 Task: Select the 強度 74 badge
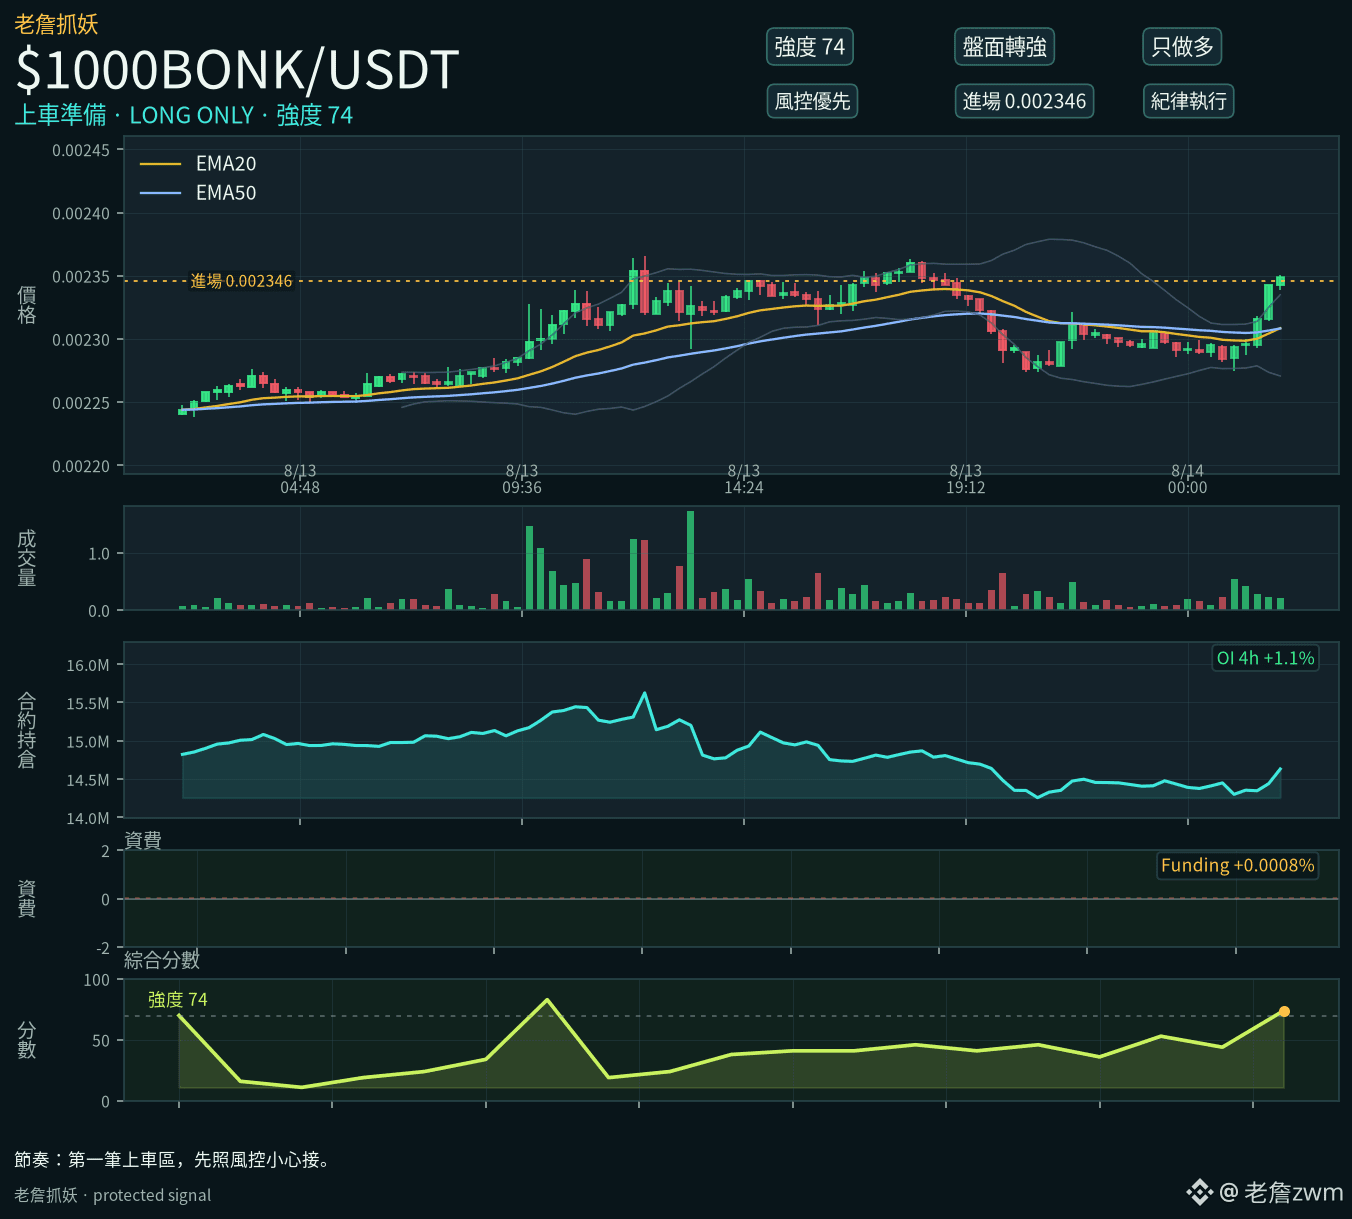coord(810,47)
